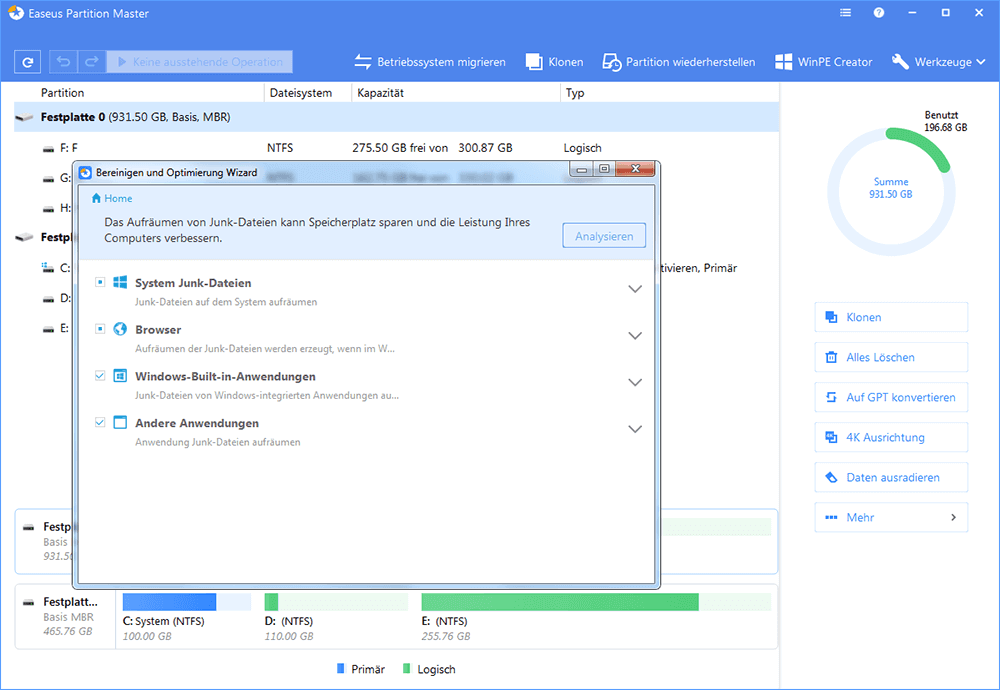The height and width of the screenshot is (690, 1000).
Task: Click the Easeus Partition Master logo icon
Action: (x=16, y=13)
